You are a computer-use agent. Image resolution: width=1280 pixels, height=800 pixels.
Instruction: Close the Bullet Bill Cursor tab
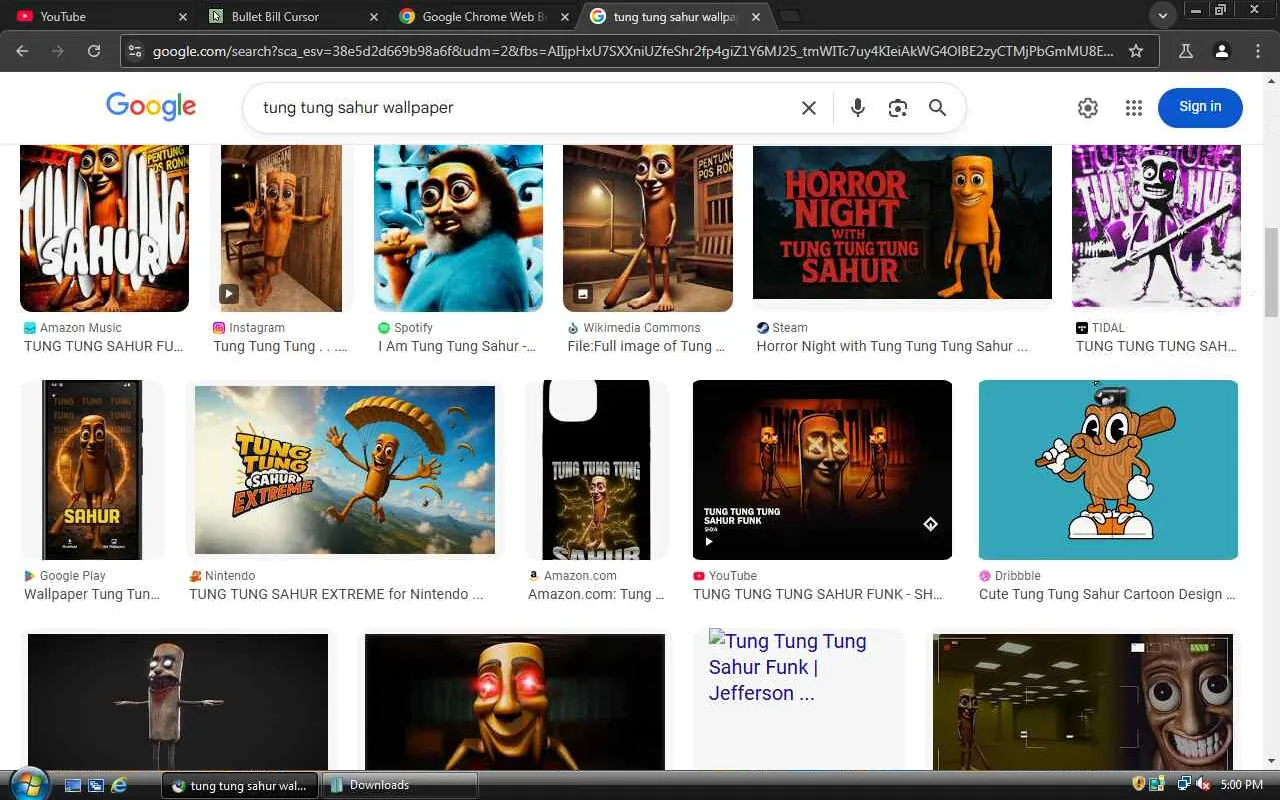[x=374, y=17]
